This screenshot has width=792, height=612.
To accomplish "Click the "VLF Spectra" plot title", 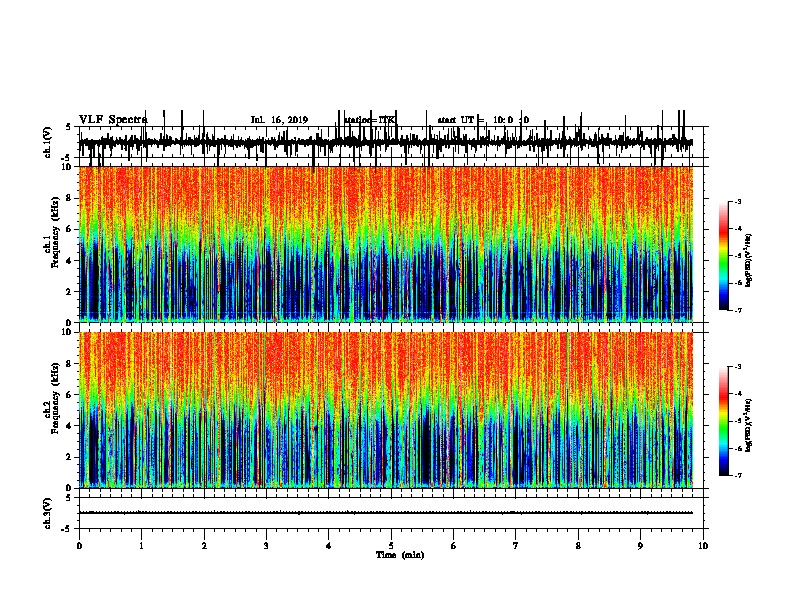I will 113,120.
